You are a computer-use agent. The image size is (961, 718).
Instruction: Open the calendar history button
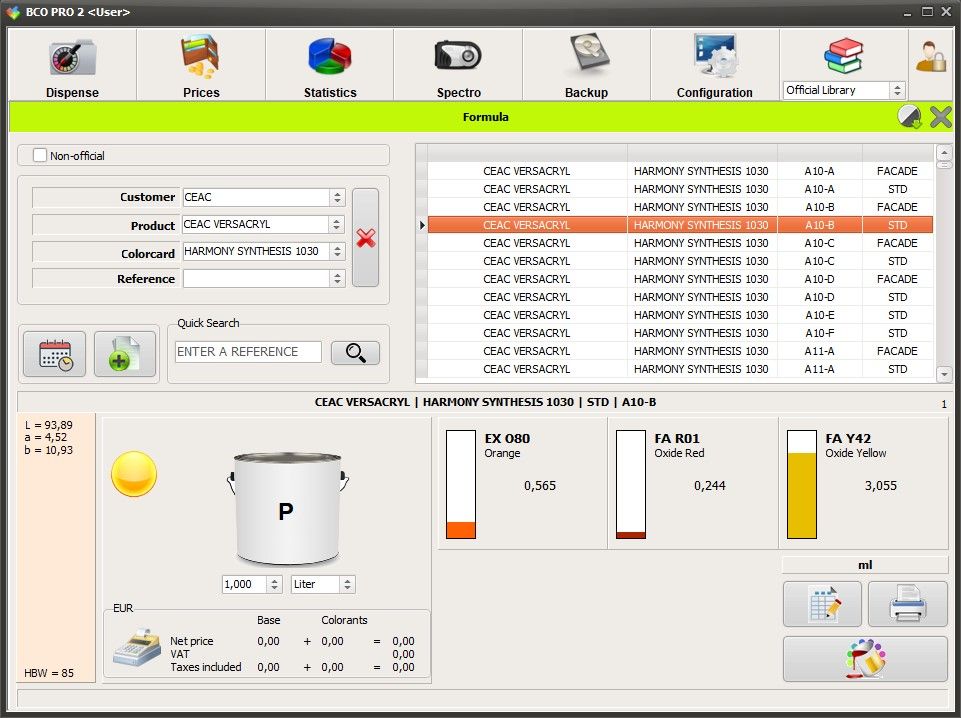pyautogui.click(x=55, y=354)
